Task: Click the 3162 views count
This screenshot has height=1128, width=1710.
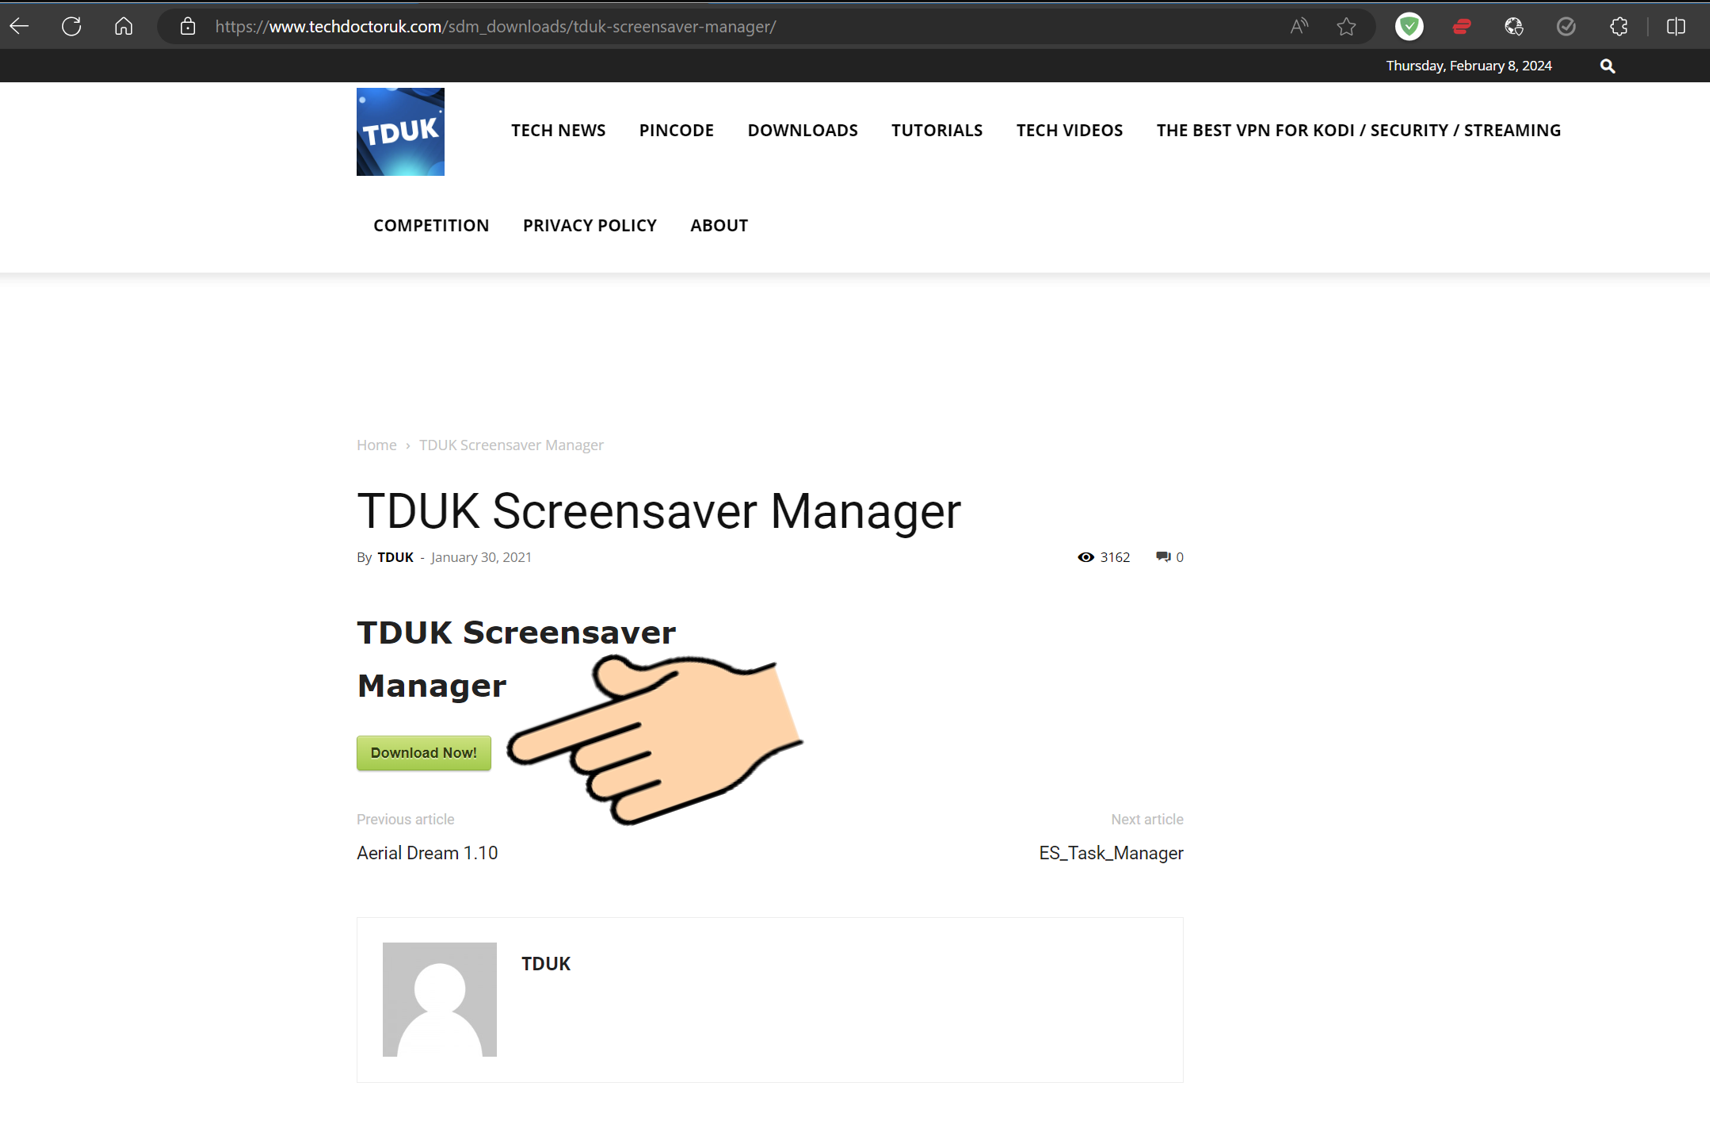Action: [x=1115, y=557]
